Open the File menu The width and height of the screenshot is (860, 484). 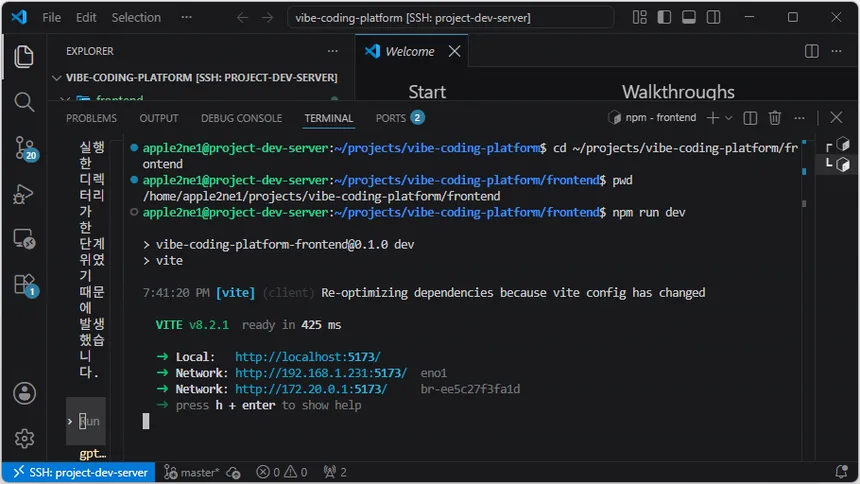click(52, 18)
